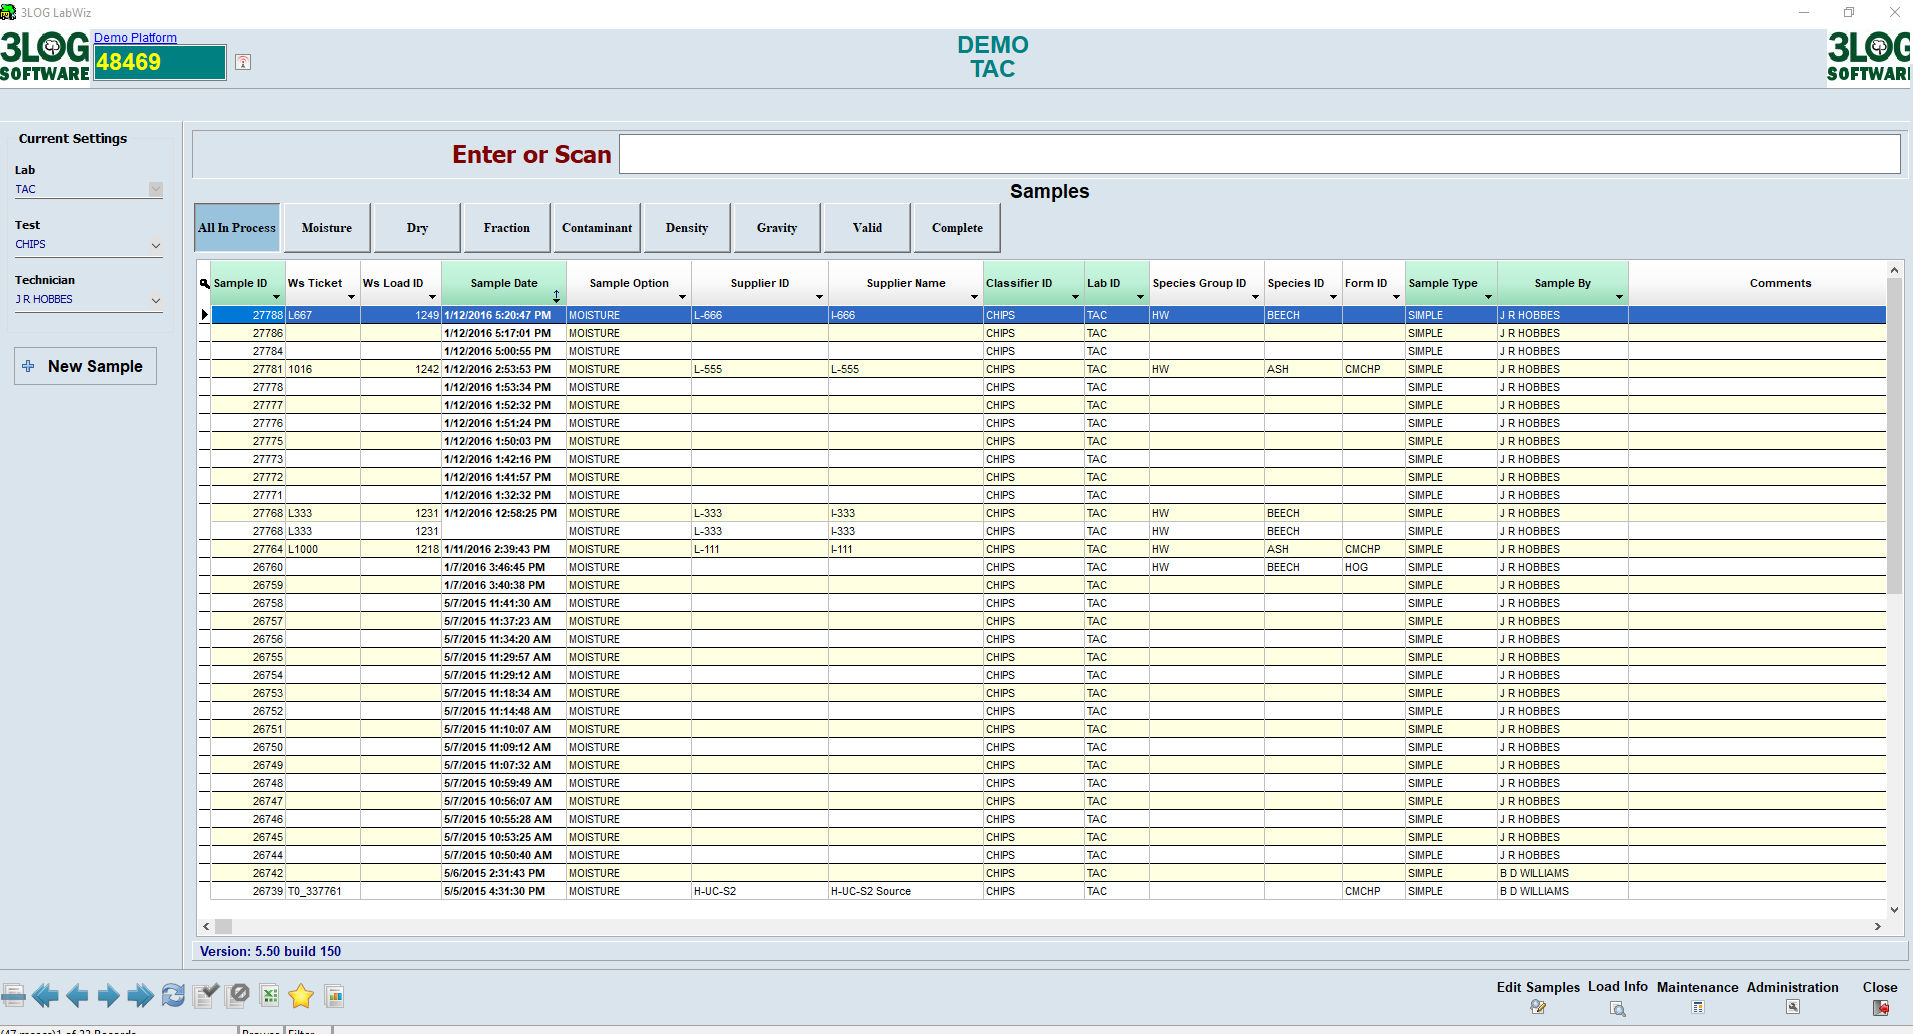Click the New Sample button
The width and height of the screenshot is (1913, 1034).
tap(86, 366)
